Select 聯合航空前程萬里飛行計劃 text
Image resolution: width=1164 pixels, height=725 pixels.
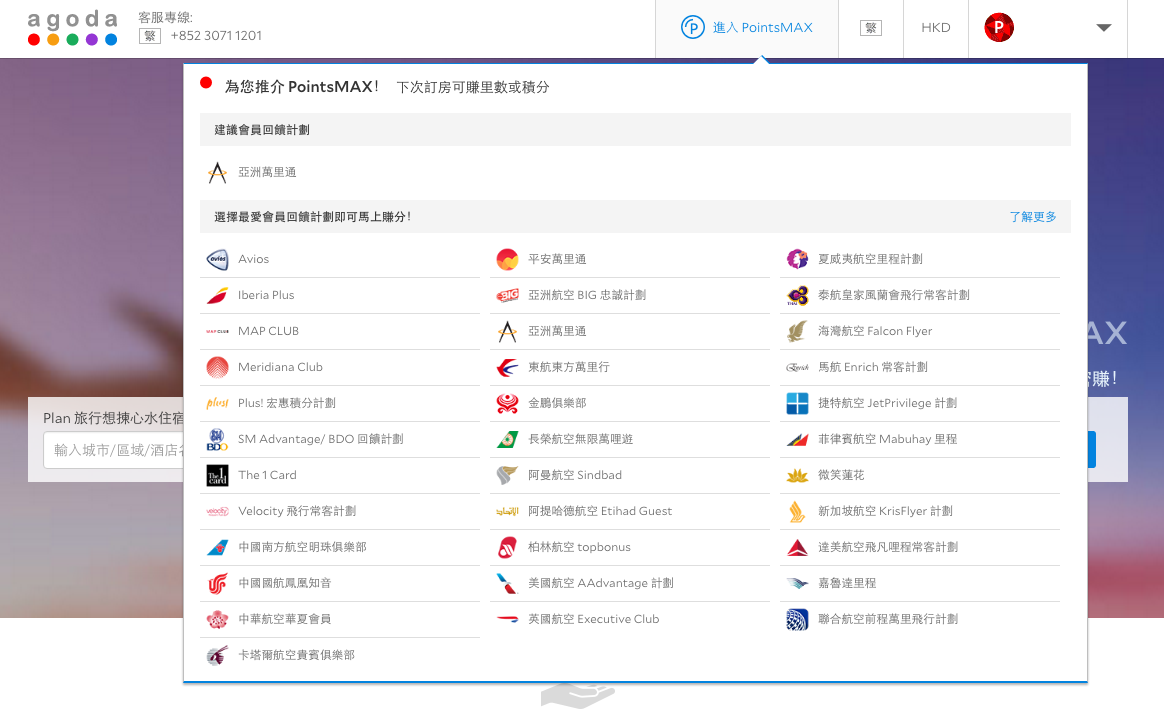(x=888, y=619)
